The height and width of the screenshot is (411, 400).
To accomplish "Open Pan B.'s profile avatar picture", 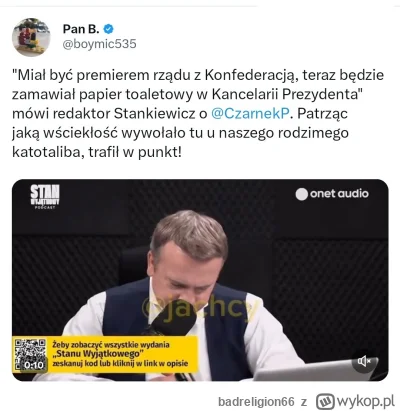I will 31,37.
